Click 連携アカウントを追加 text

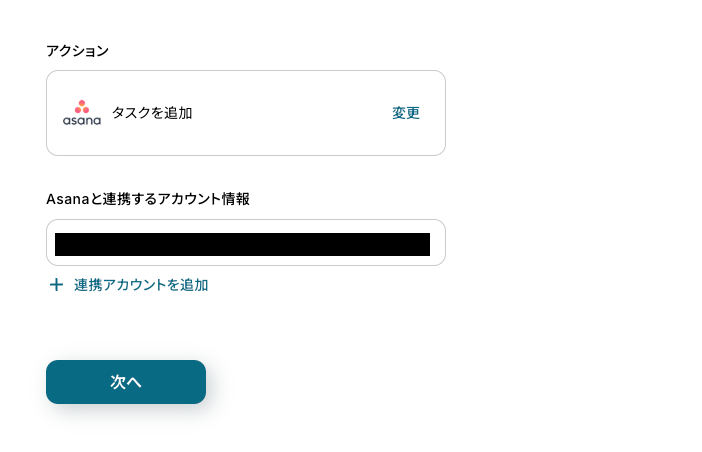coord(141,285)
